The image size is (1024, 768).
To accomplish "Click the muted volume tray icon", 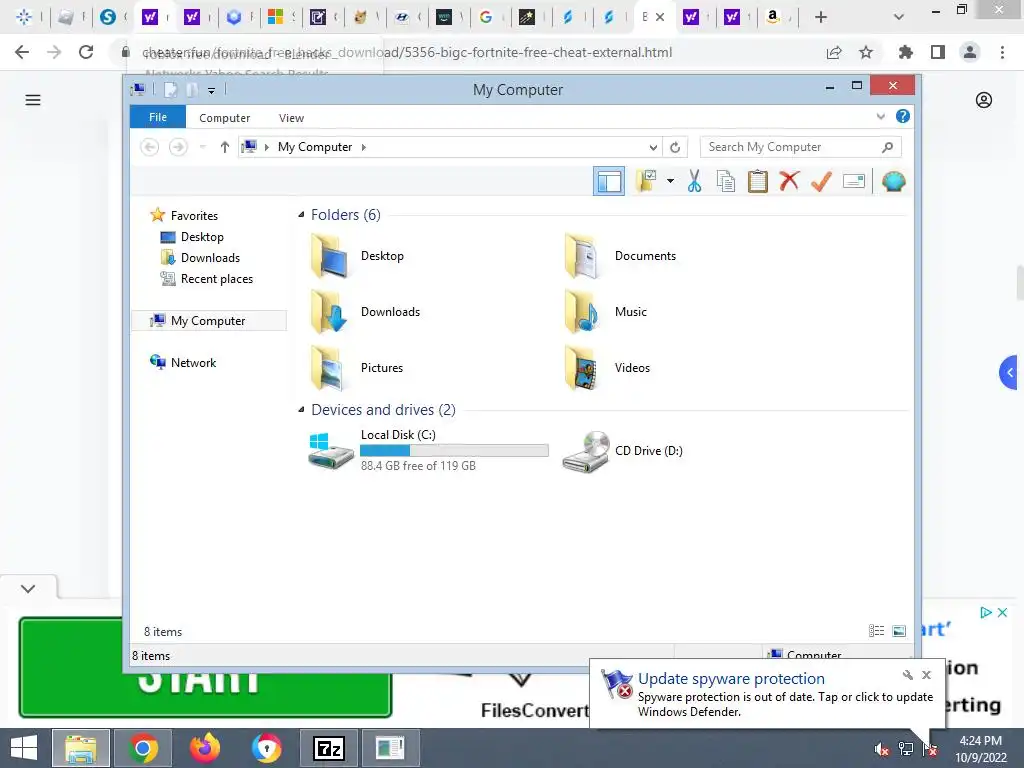I will click(x=881, y=749).
